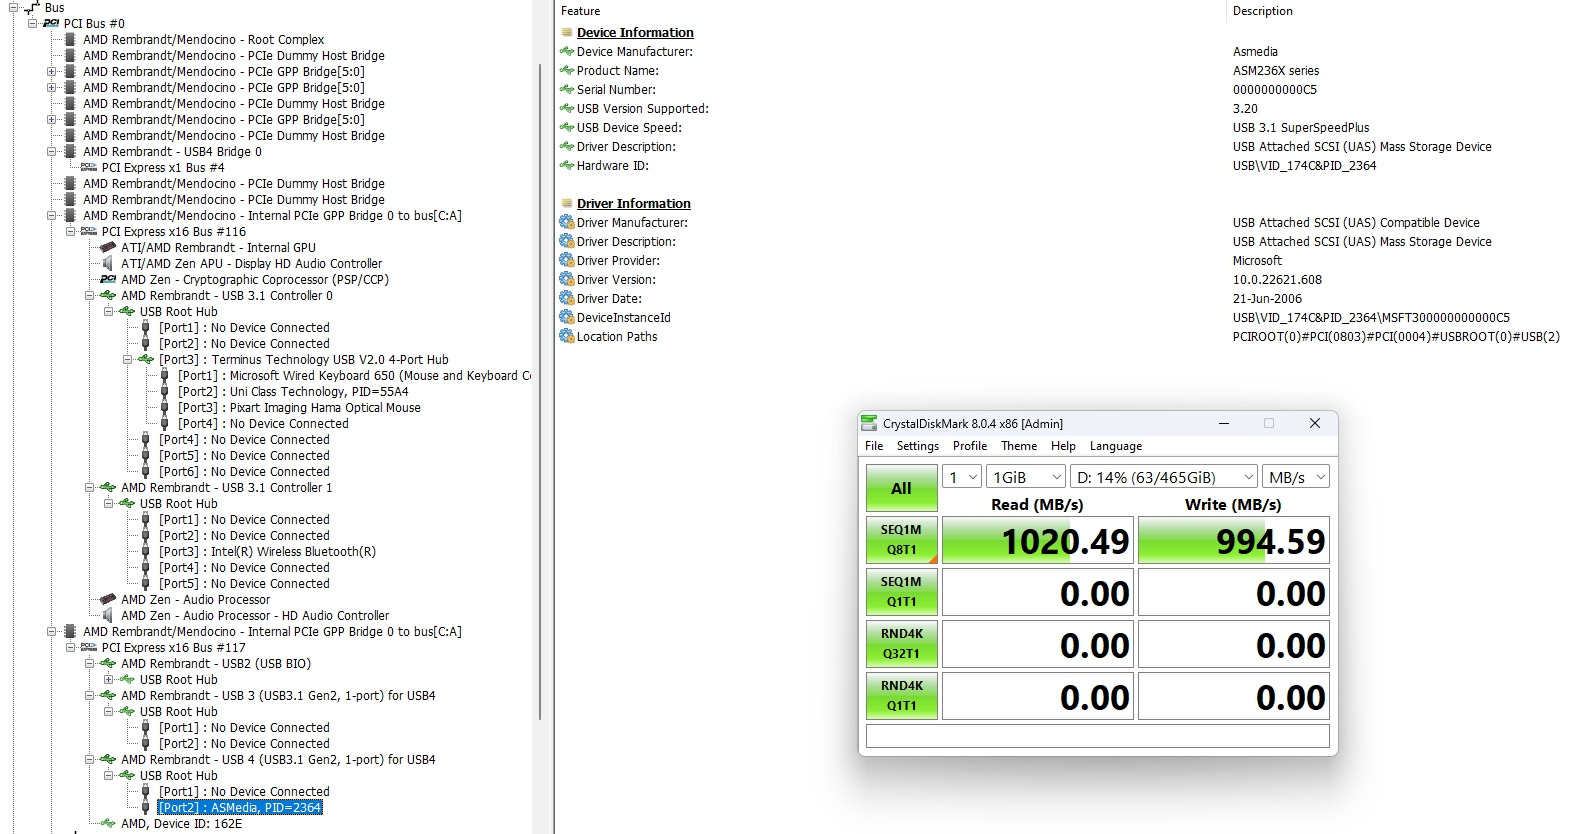Open the Theme menu in CrystalDiskMark
Image resolution: width=1576 pixels, height=834 pixels.
[x=1019, y=446]
